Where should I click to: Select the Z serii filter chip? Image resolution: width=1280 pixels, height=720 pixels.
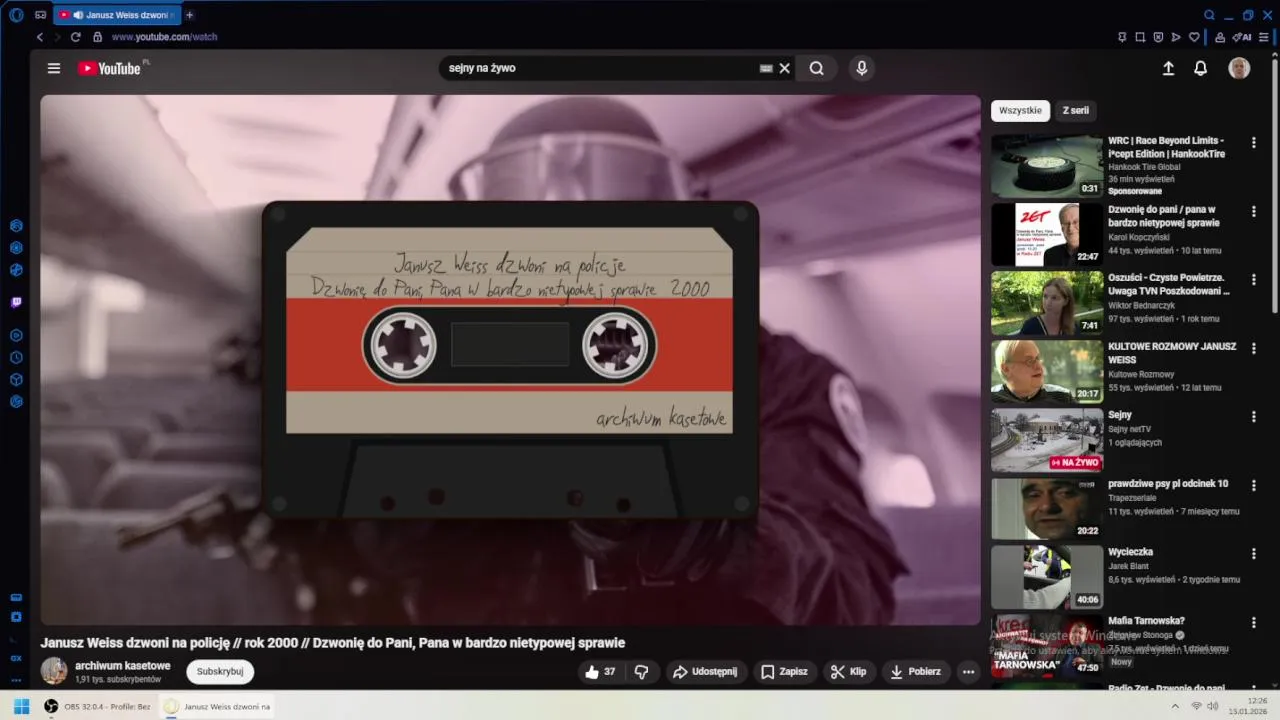pos(1076,110)
